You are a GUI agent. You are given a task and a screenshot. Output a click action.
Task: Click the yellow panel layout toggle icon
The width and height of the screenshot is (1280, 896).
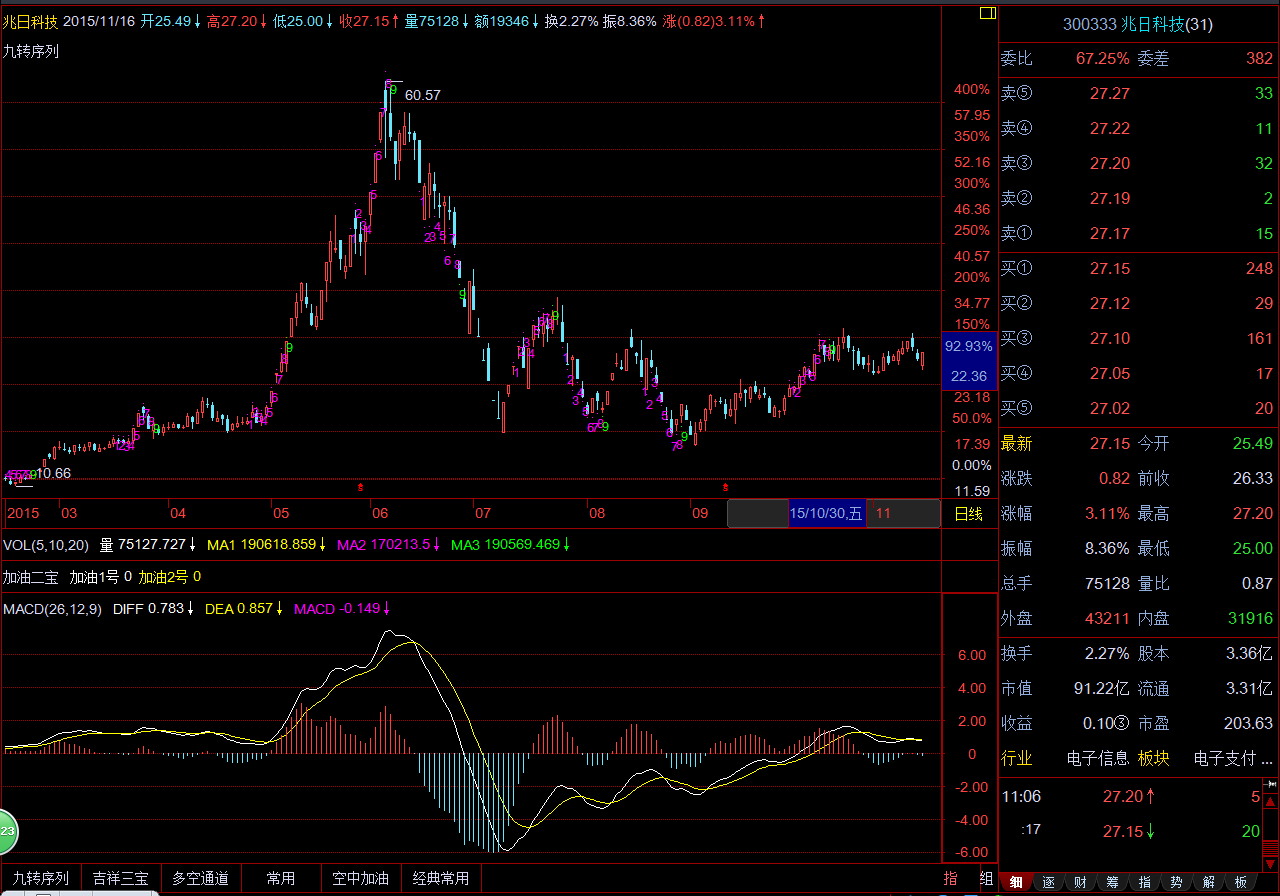coord(987,13)
